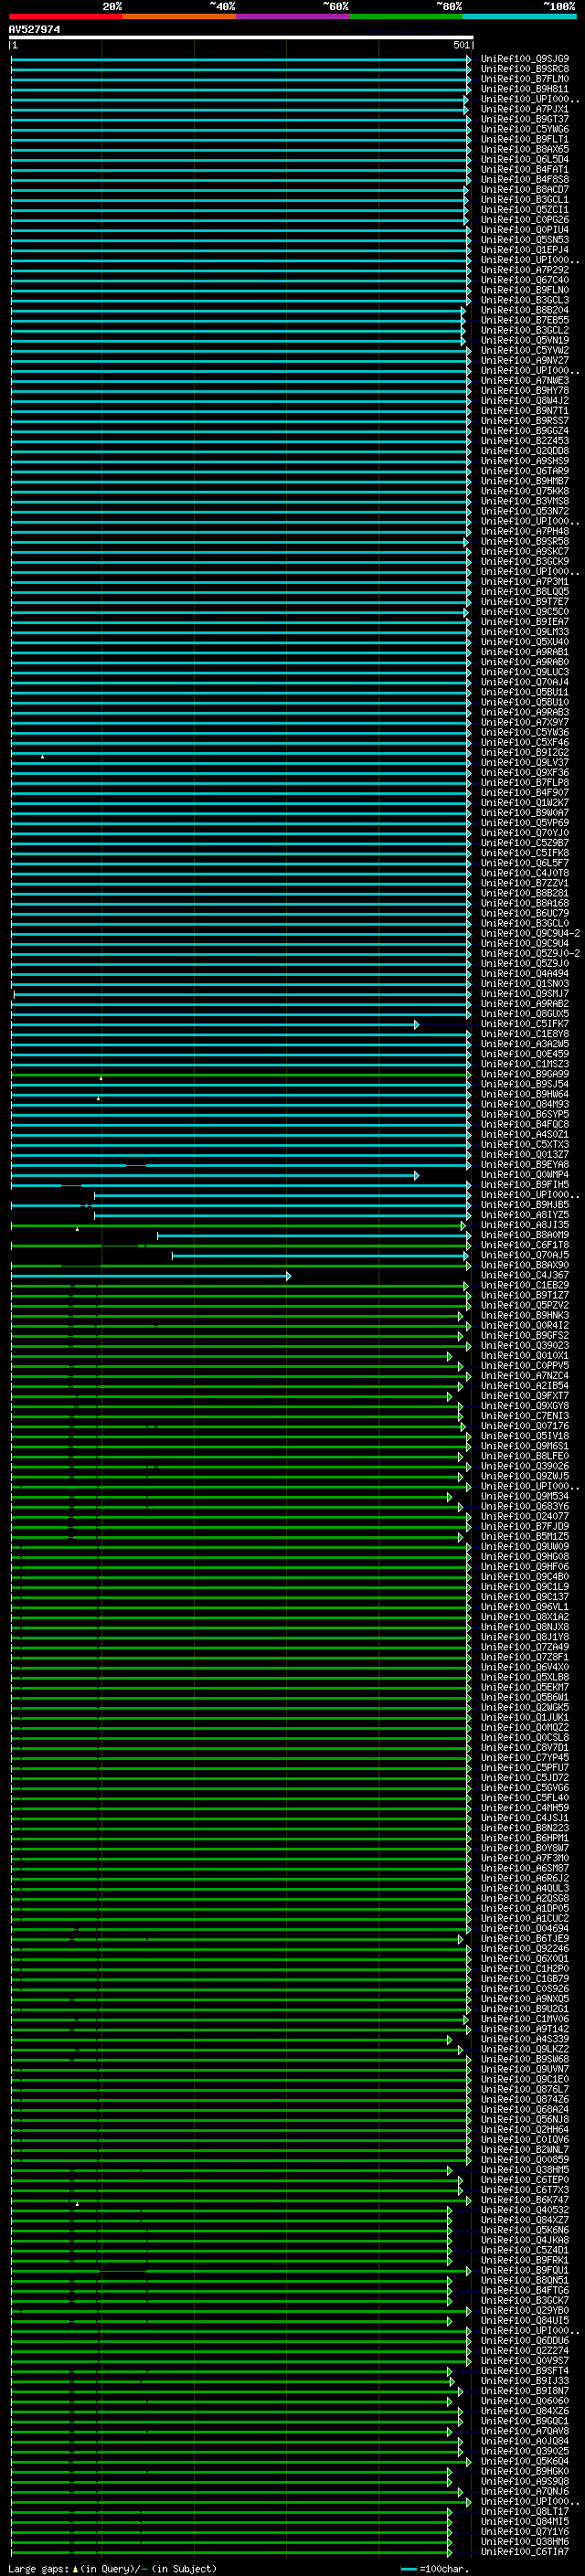Click the cyan alignment bar for UniRef100_B7EB55
Viewport: 585px width, 2576px height.
tap(238, 320)
